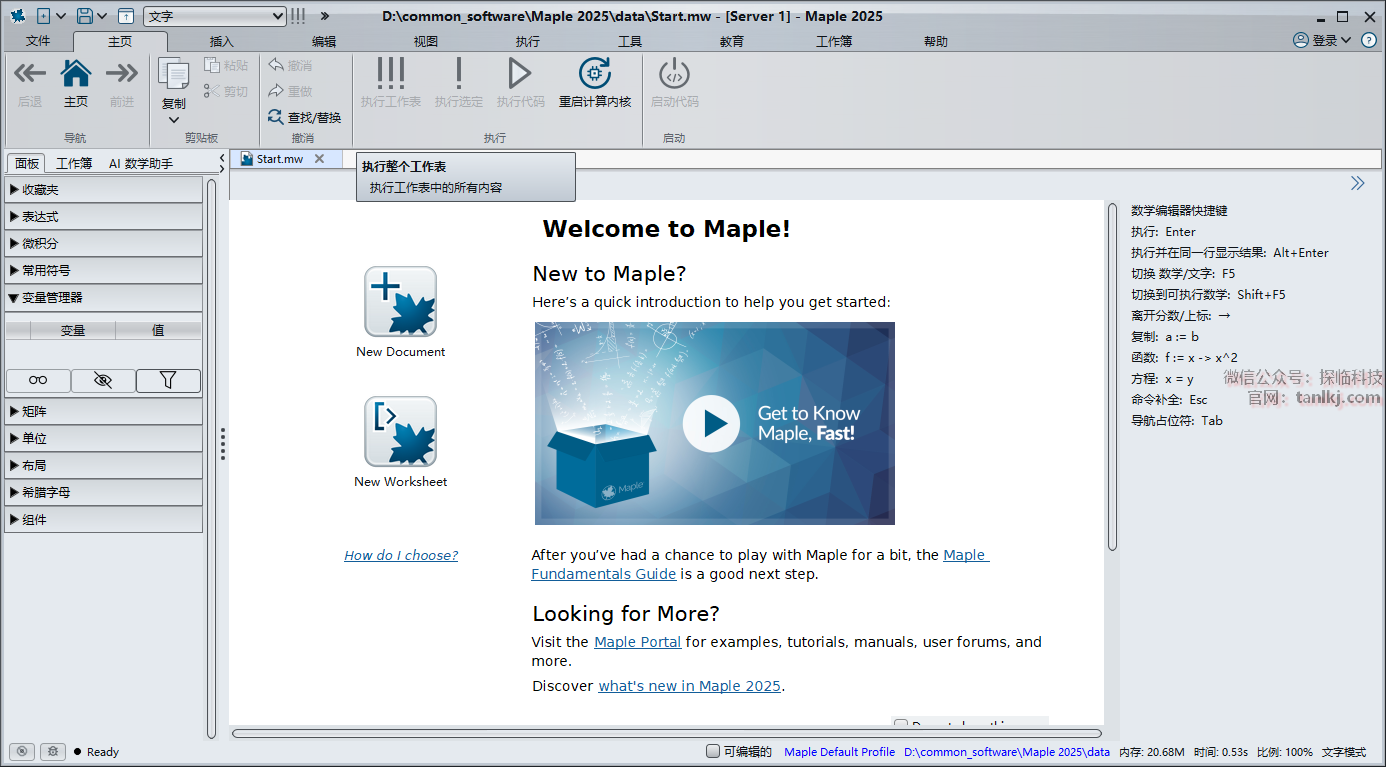Click the filter funnel icon in variable manager
This screenshot has height=767, width=1386.
[x=168, y=380]
